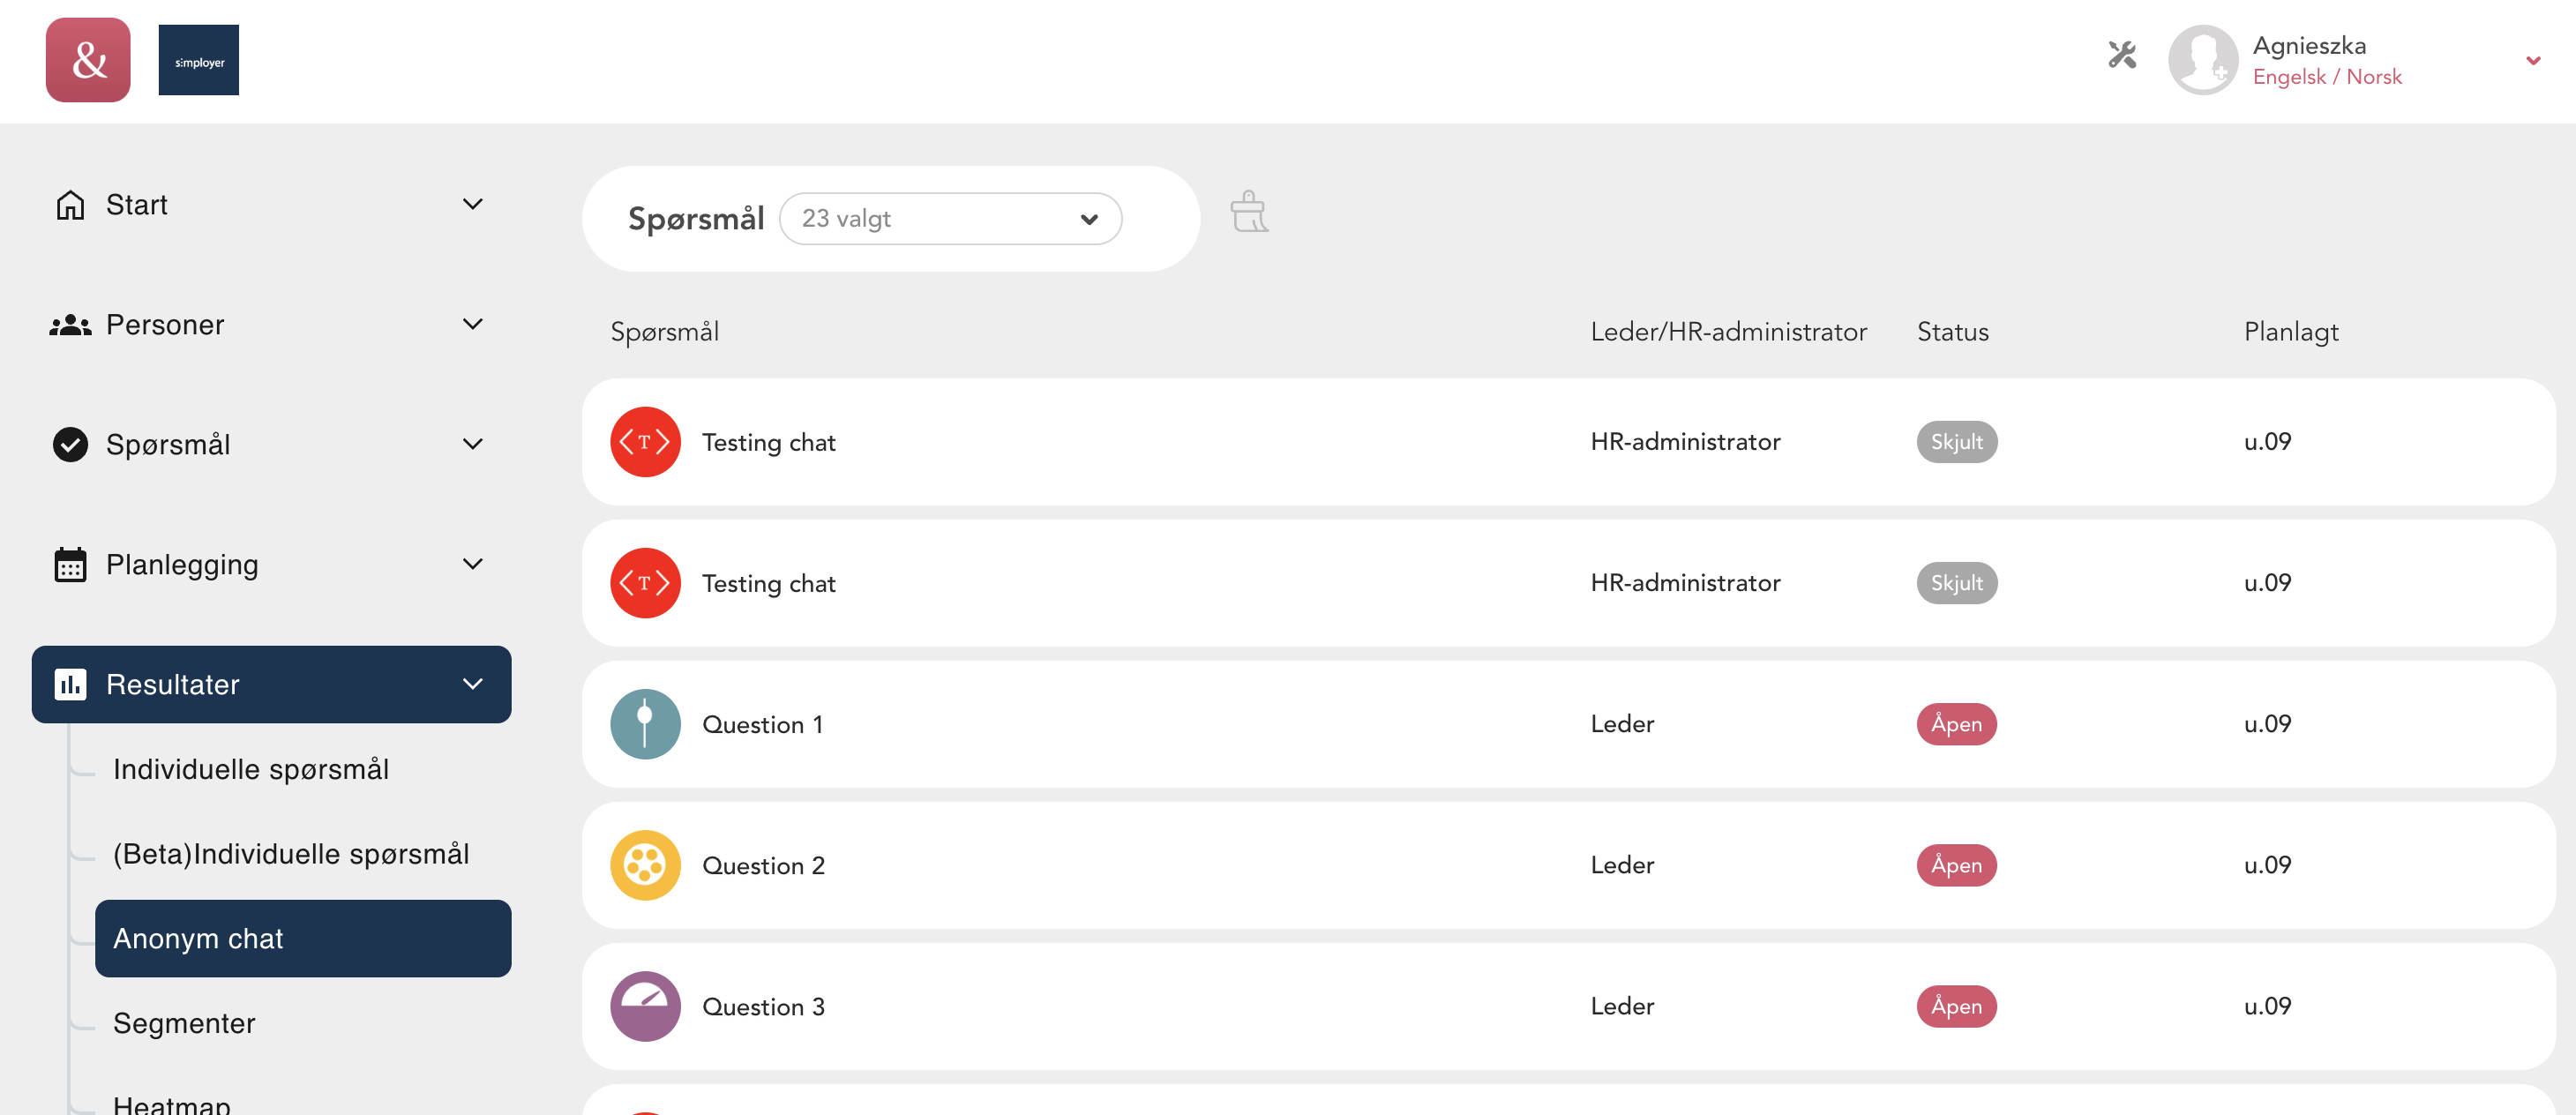
Task: Collapse the Resultater section chevron
Action: [x=473, y=684]
